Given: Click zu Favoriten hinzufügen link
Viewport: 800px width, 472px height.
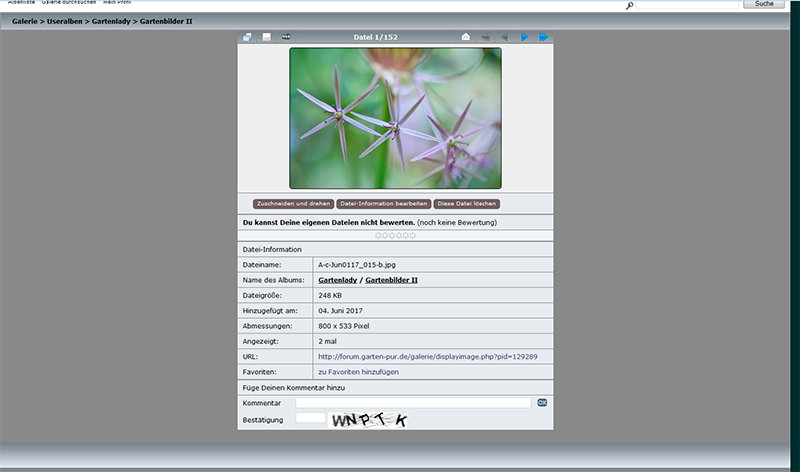Looking at the screenshot, I should 359,372.
